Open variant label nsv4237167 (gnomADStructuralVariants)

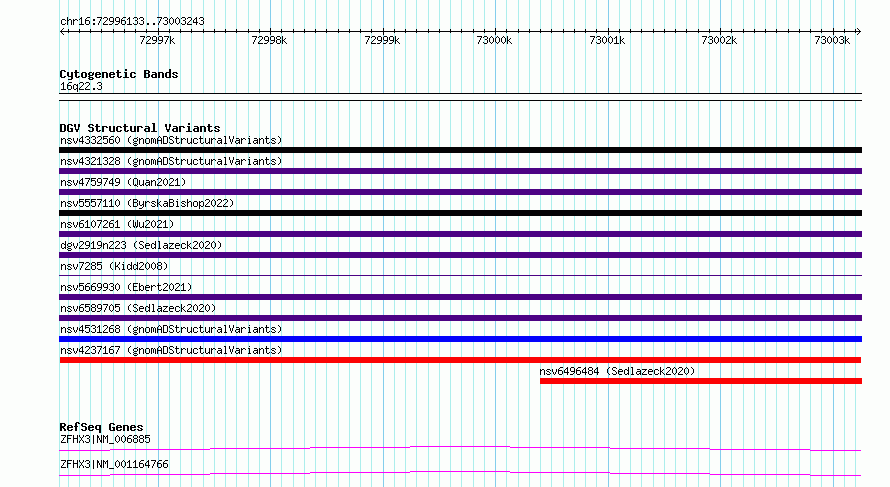pyautogui.click(x=171, y=350)
